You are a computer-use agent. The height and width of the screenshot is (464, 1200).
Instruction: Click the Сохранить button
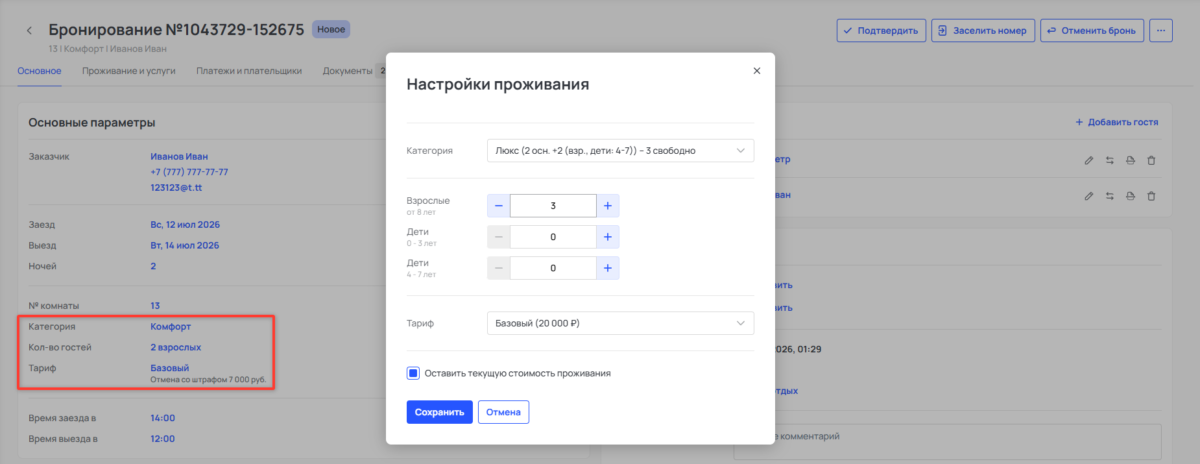[439, 412]
